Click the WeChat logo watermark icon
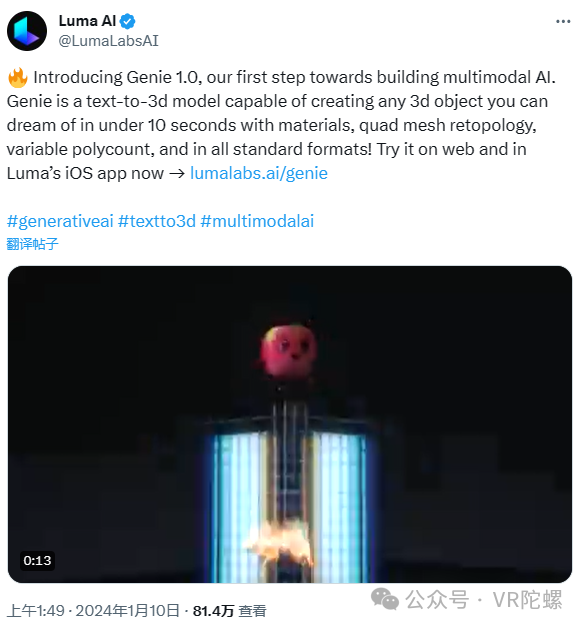587x630 pixels. point(385,599)
